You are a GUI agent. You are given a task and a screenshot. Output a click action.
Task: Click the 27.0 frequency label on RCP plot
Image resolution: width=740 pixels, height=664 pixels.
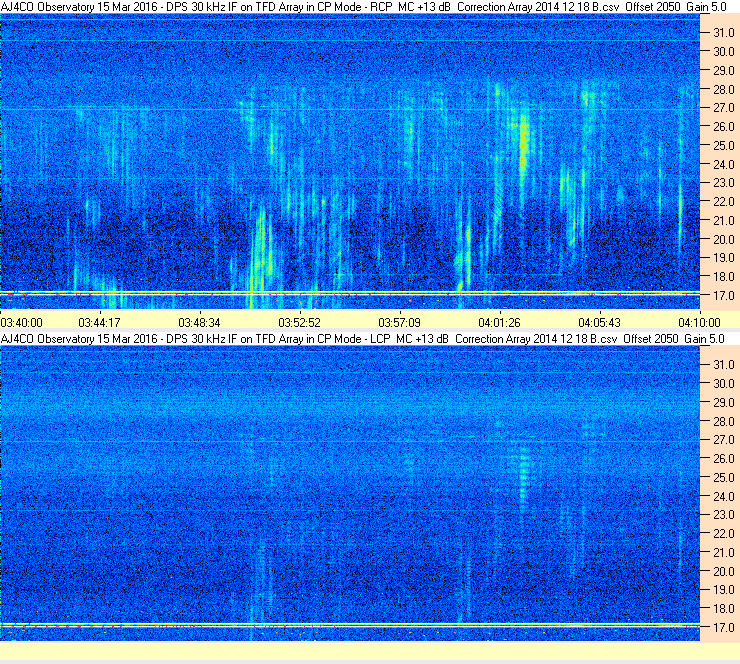(724, 108)
